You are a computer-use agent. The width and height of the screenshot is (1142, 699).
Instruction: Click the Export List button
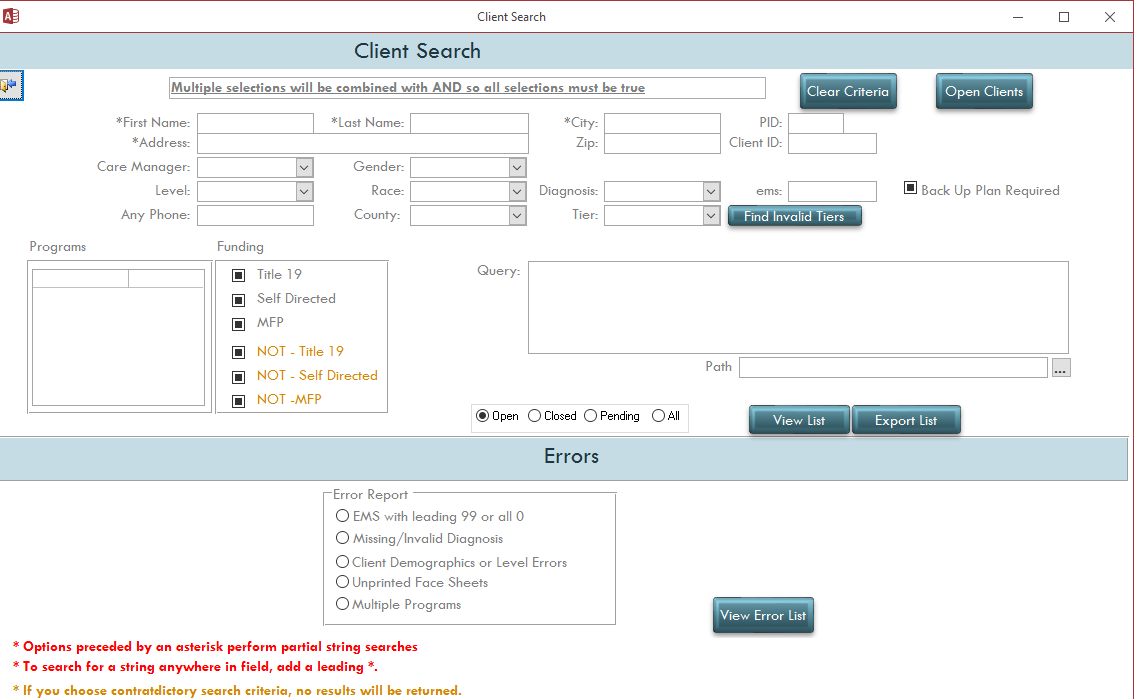coord(906,420)
